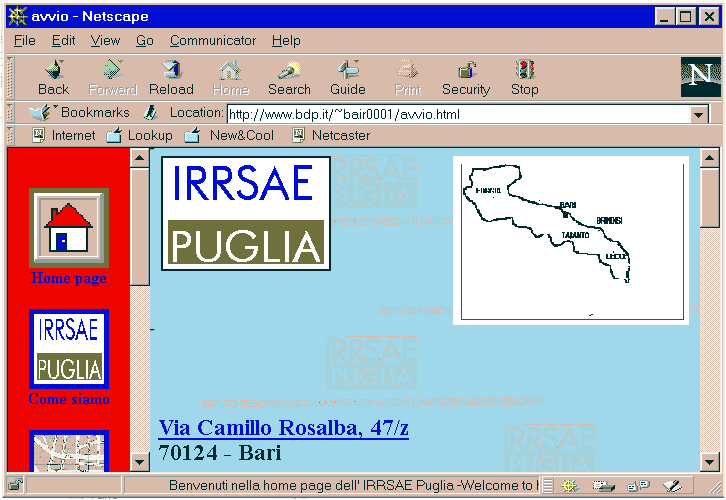Click the security lock icon in status bar
726x500 pixels.
point(15,485)
